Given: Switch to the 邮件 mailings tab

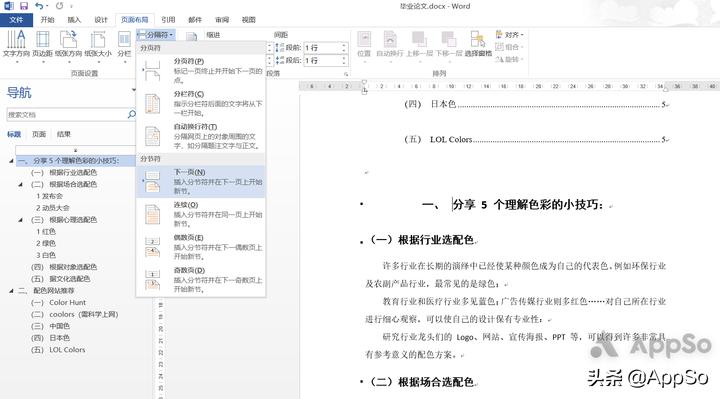Looking at the screenshot, I should click(x=195, y=20).
